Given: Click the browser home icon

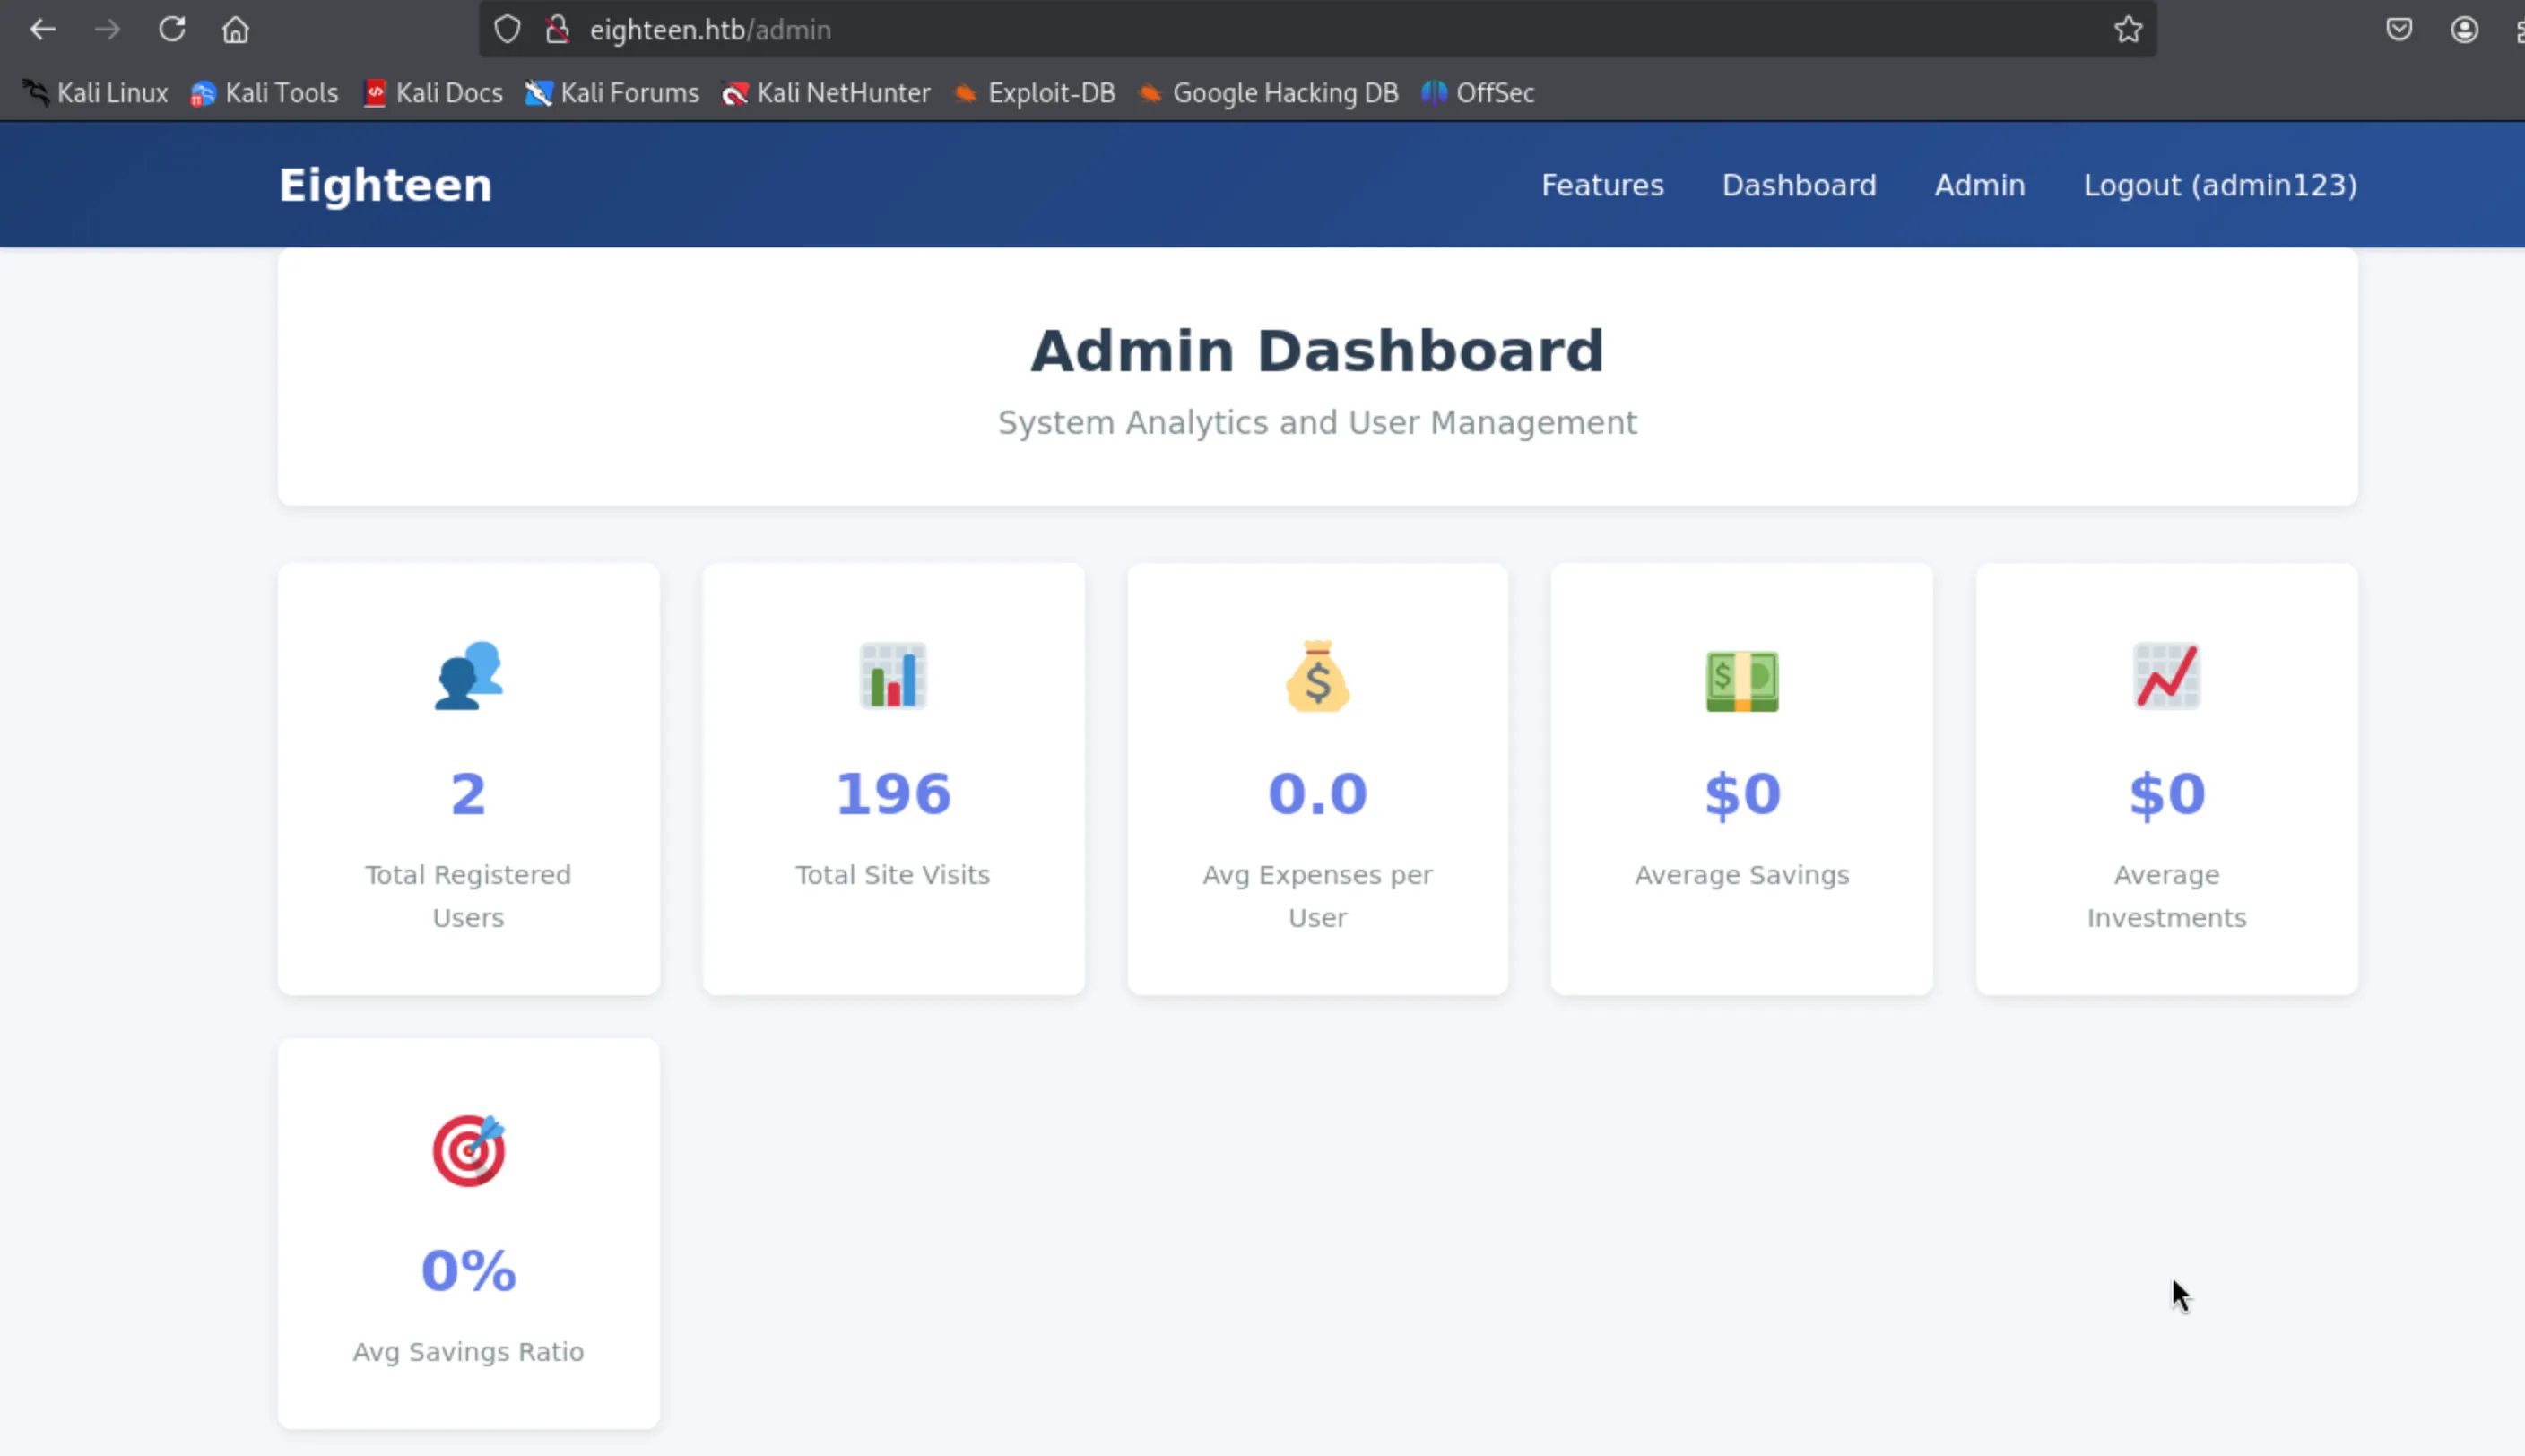Looking at the screenshot, I should click(x=235, y=30).
